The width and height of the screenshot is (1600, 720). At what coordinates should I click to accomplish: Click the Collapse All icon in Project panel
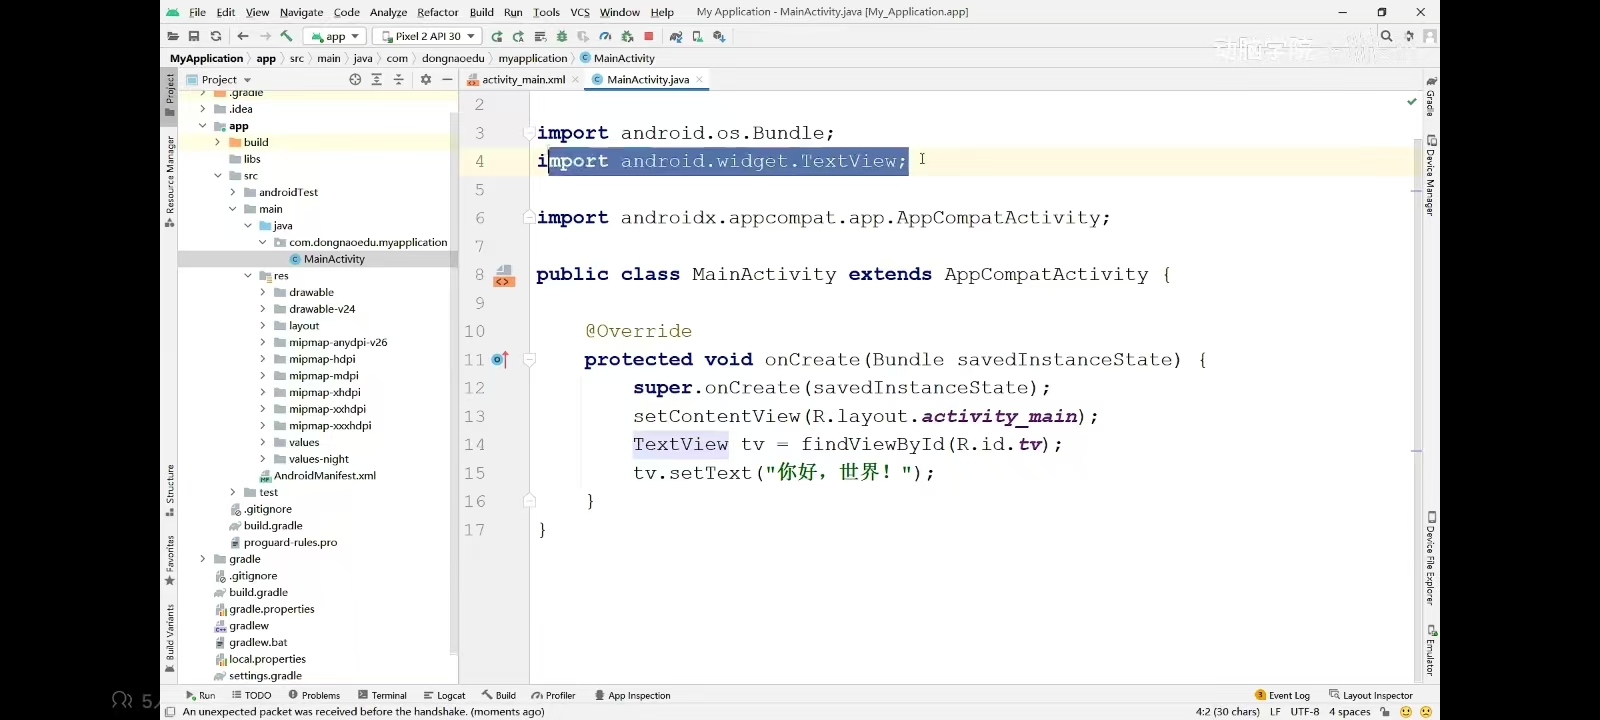(x=398, y=79)
